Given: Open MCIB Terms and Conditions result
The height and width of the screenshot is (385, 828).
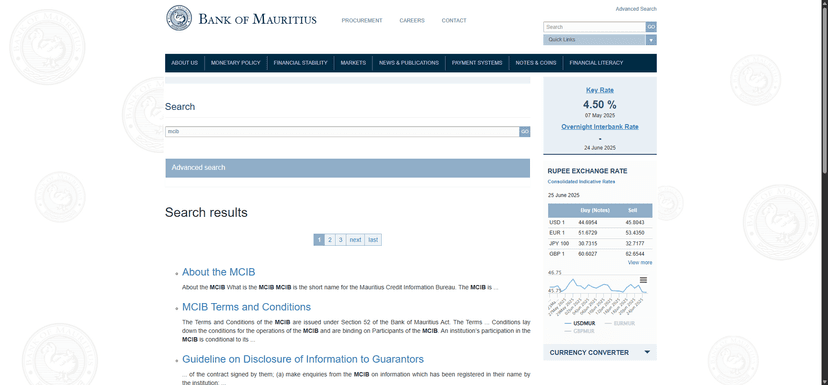Looking at the screenshot, I should [x=247, y=307].
